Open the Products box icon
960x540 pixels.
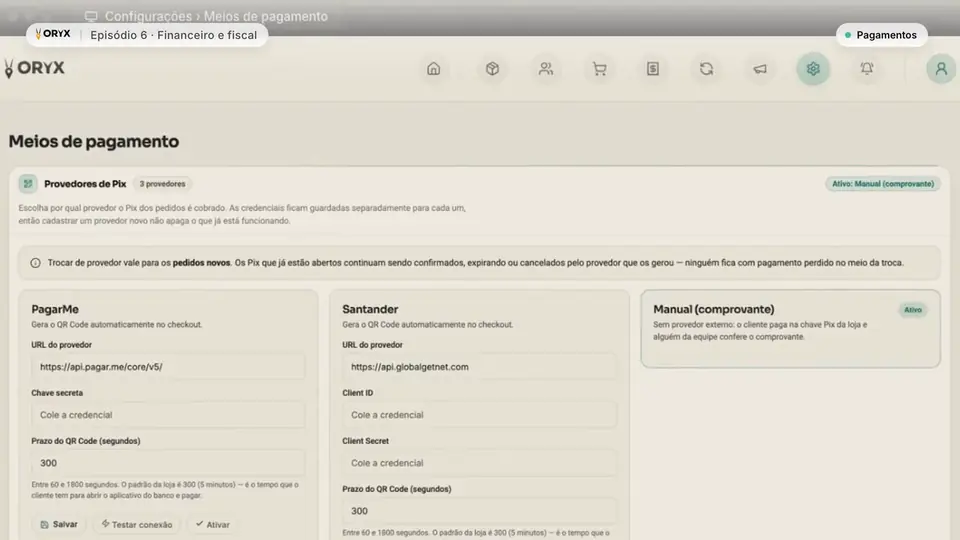(x=492, y=69)
